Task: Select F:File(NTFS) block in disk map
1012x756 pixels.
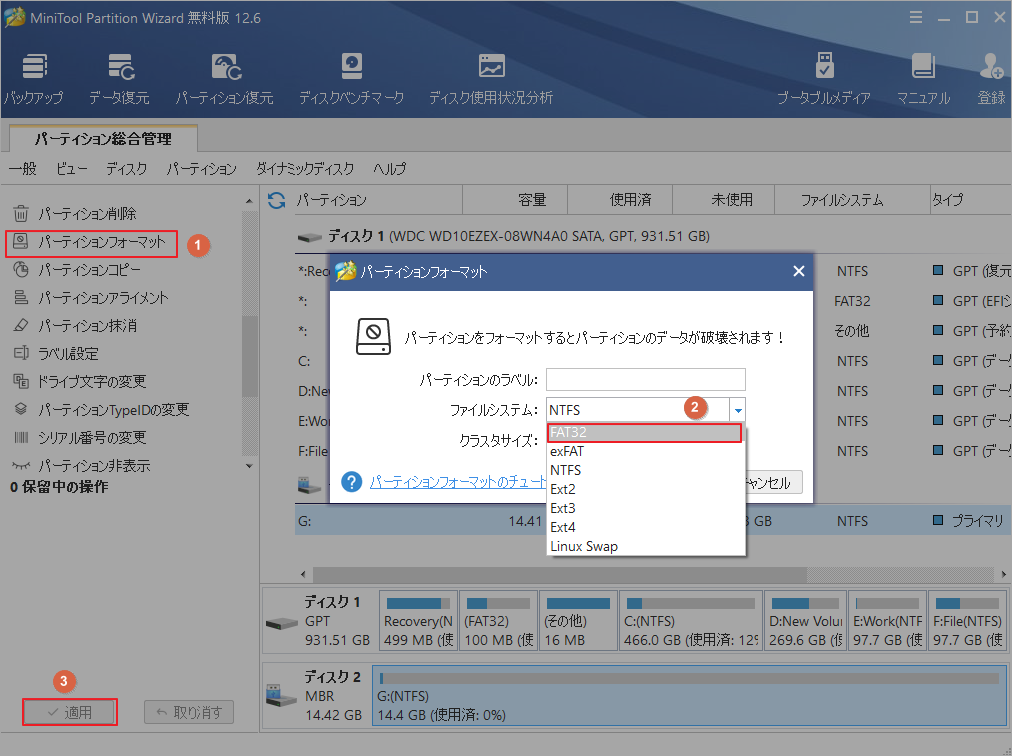Action: 967,621
